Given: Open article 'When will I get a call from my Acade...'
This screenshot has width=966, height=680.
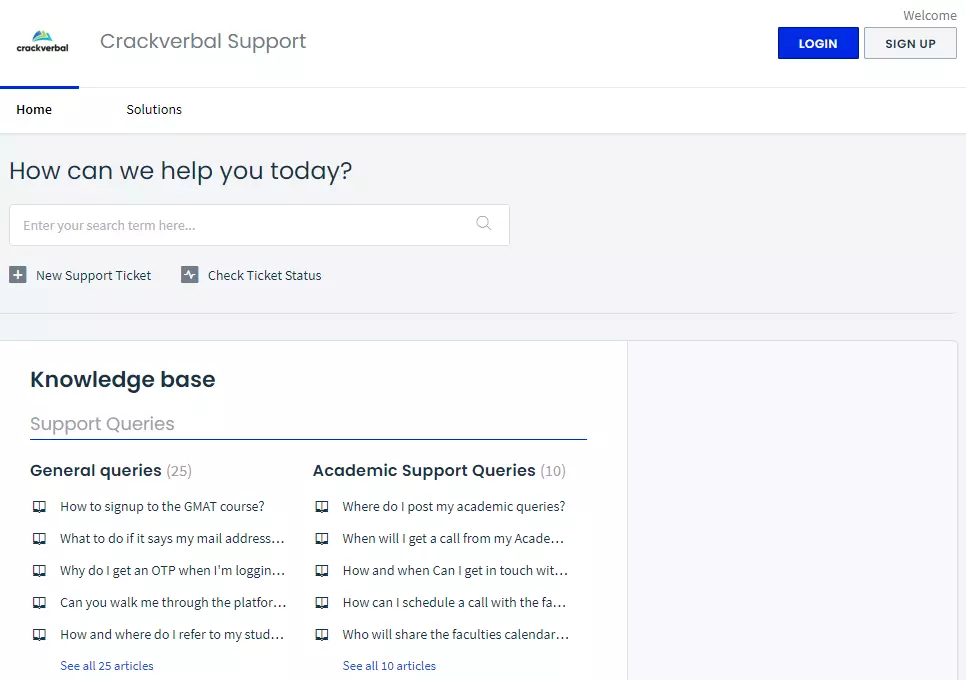Looking at the screenshot, I should (x=453, y=538).
